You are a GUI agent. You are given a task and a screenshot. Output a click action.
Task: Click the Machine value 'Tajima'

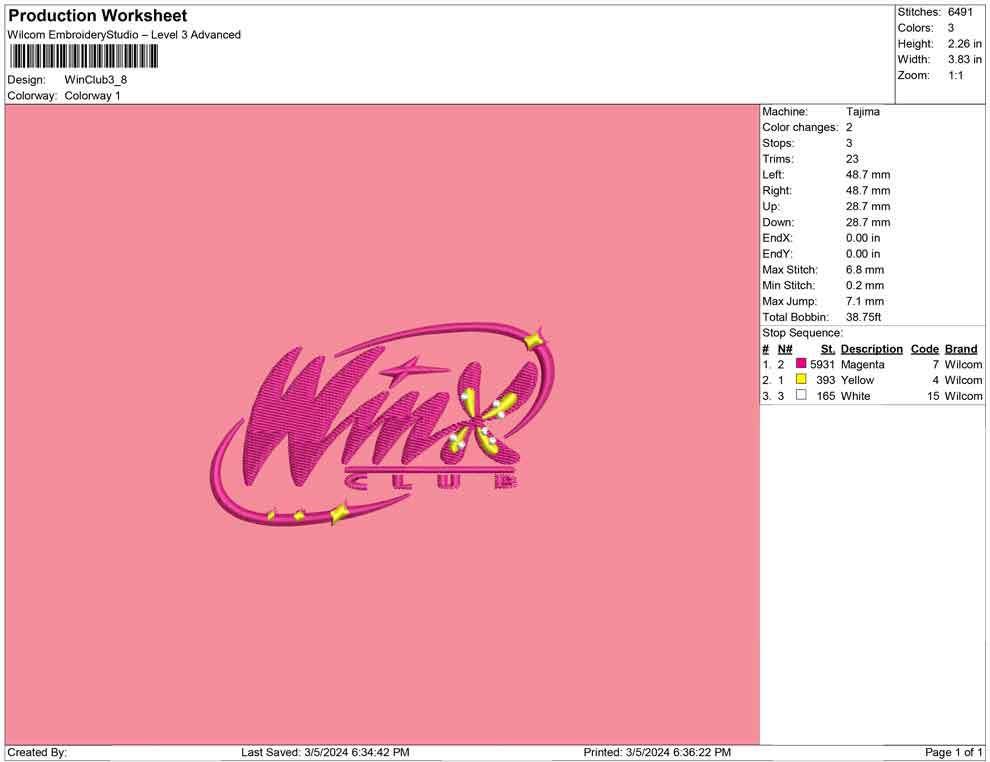pyautogui.click(x=862, y=112)
